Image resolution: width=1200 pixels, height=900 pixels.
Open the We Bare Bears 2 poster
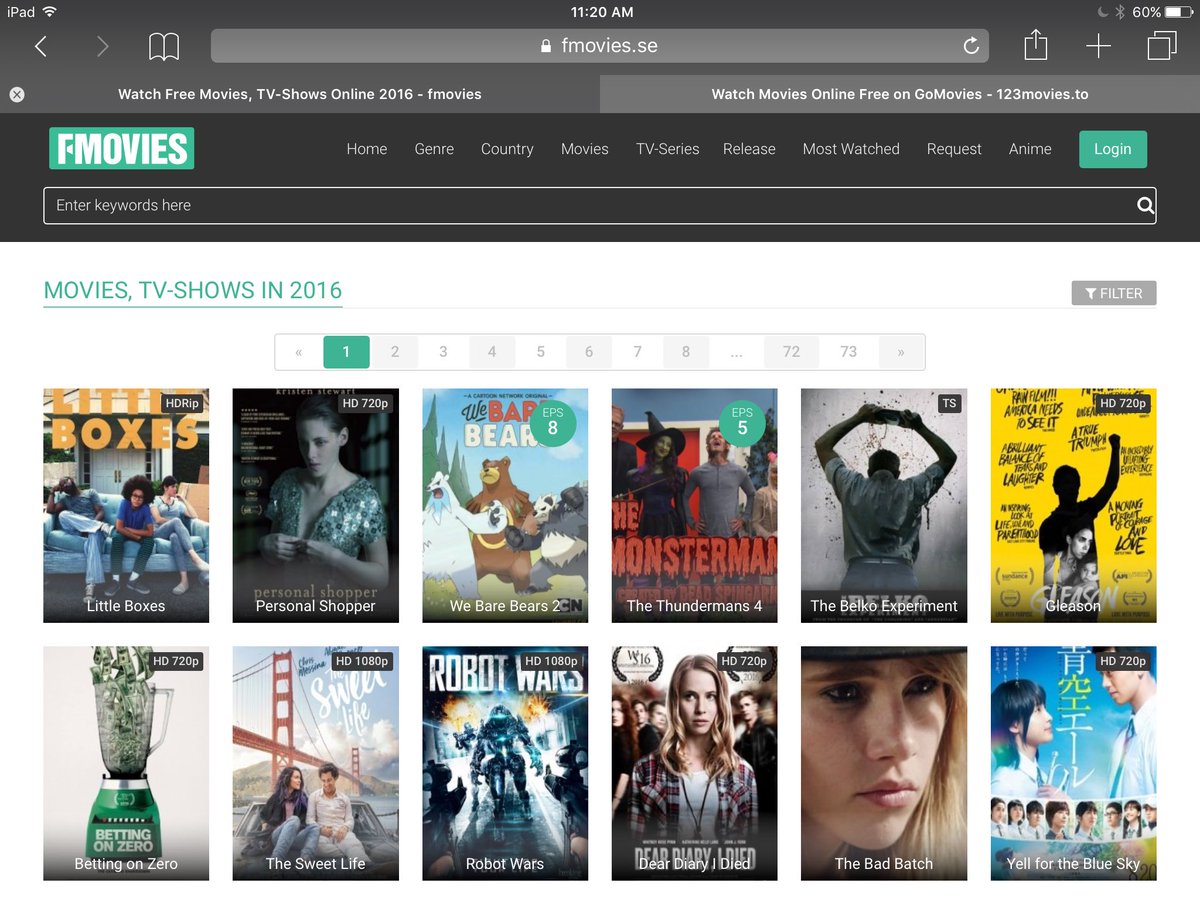tap(505, 505)
